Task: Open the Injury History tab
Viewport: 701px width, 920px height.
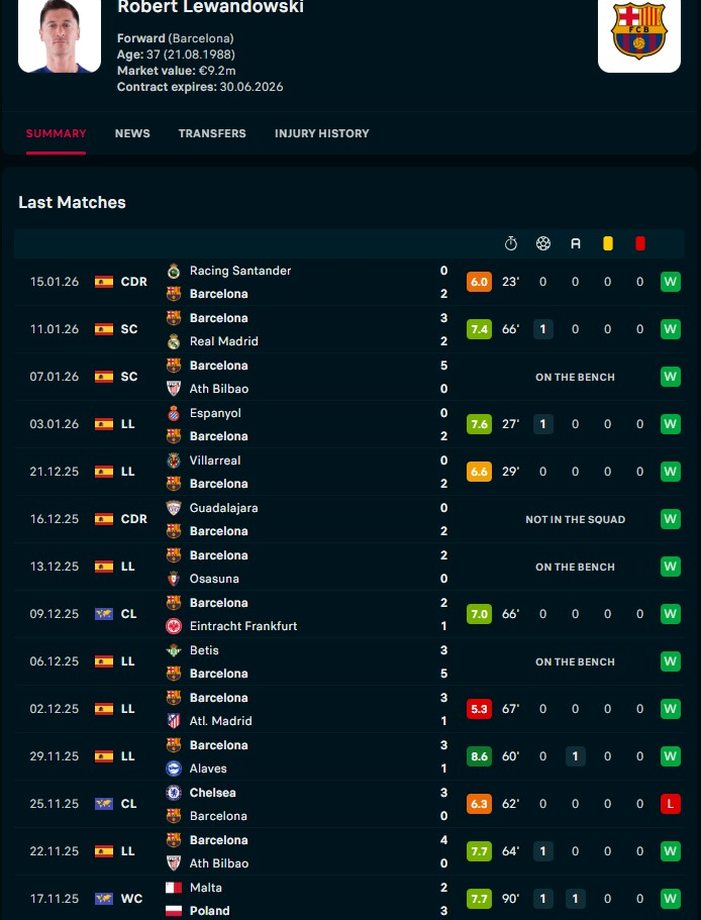Action: 322,133
